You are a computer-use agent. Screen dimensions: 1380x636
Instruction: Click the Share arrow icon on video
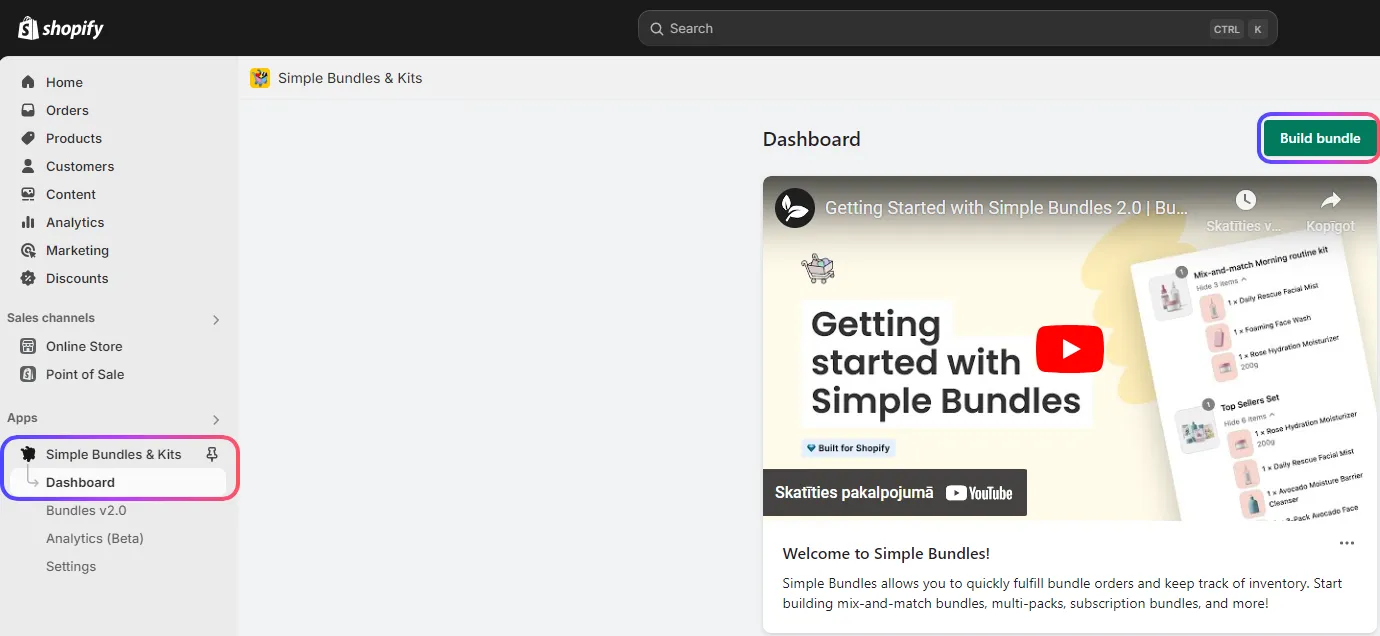1330,200
